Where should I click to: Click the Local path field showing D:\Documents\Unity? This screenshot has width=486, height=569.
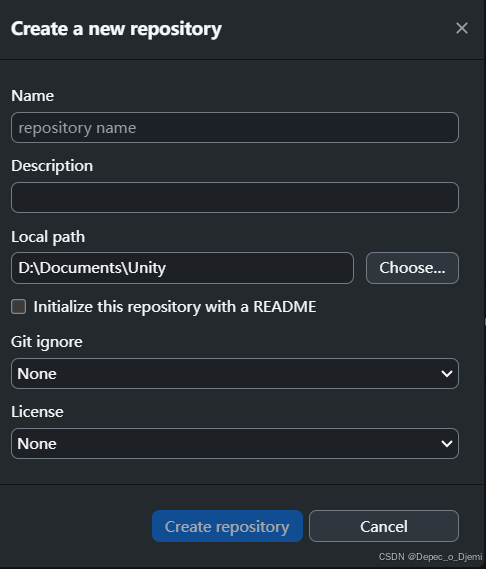tap(182, 268)
